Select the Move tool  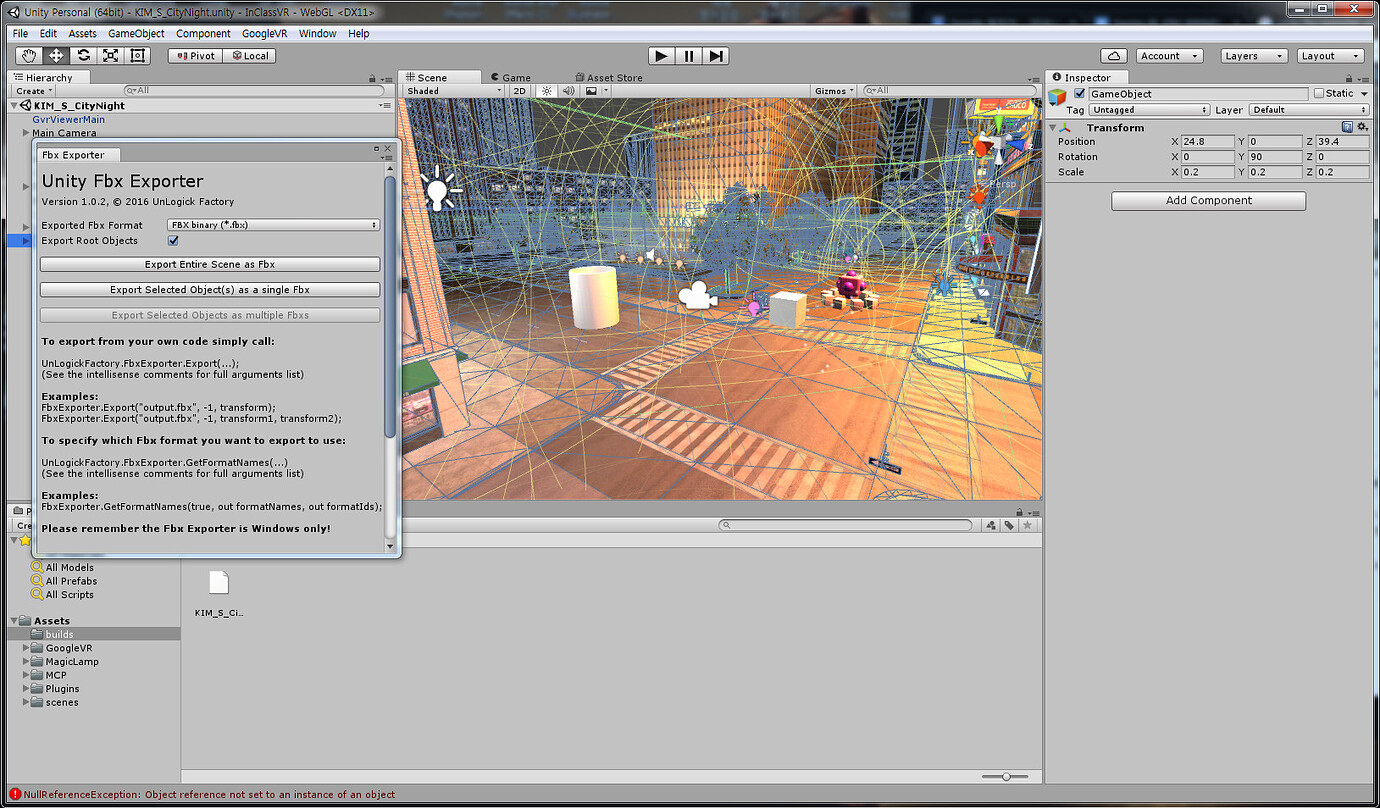pos(55,55)
